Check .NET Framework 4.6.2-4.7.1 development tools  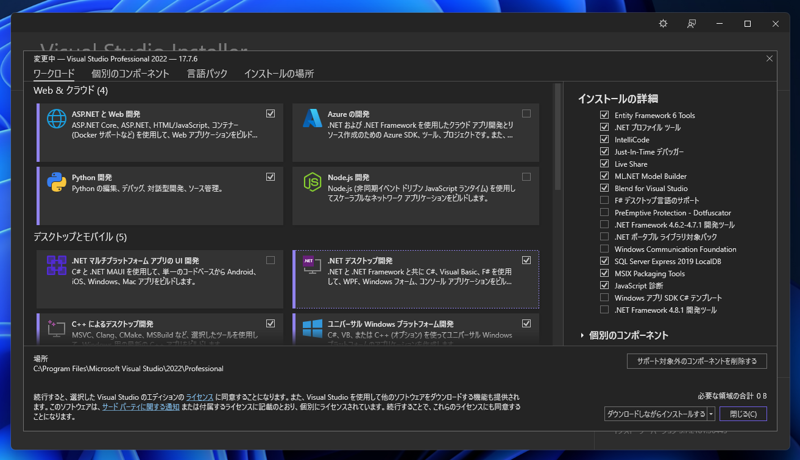coord(604,224)
